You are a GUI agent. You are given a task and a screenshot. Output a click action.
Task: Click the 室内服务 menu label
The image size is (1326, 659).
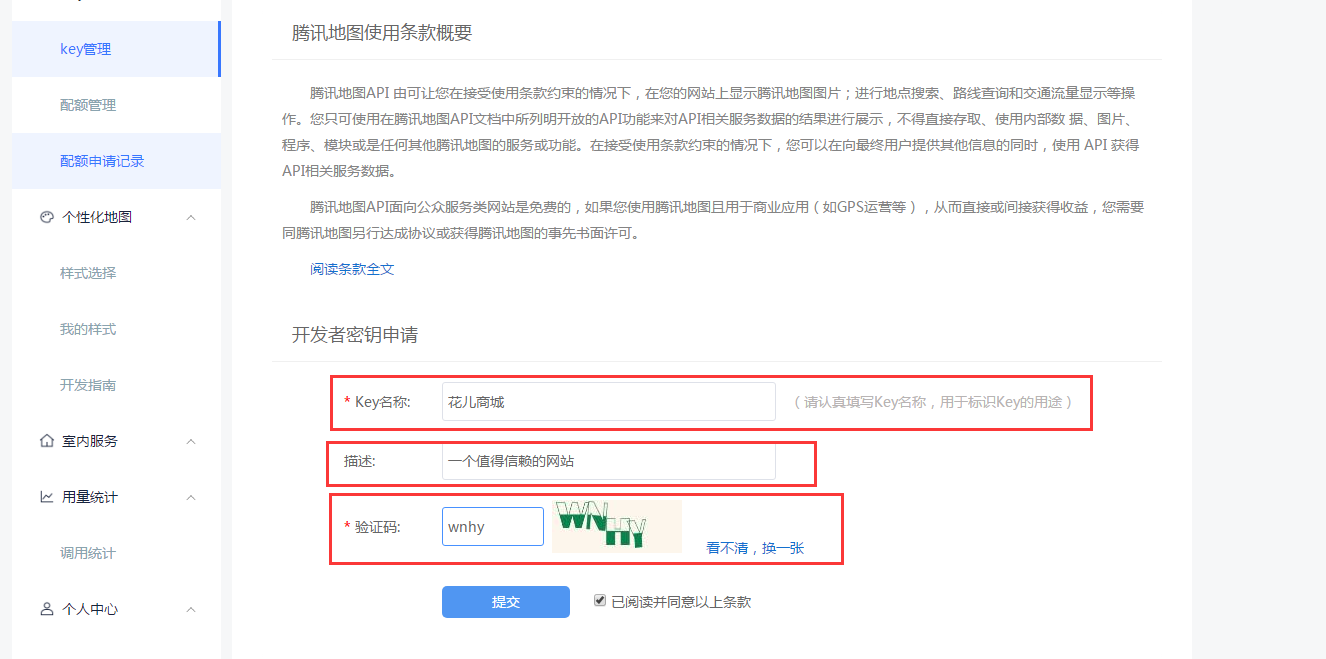[90, 441]
